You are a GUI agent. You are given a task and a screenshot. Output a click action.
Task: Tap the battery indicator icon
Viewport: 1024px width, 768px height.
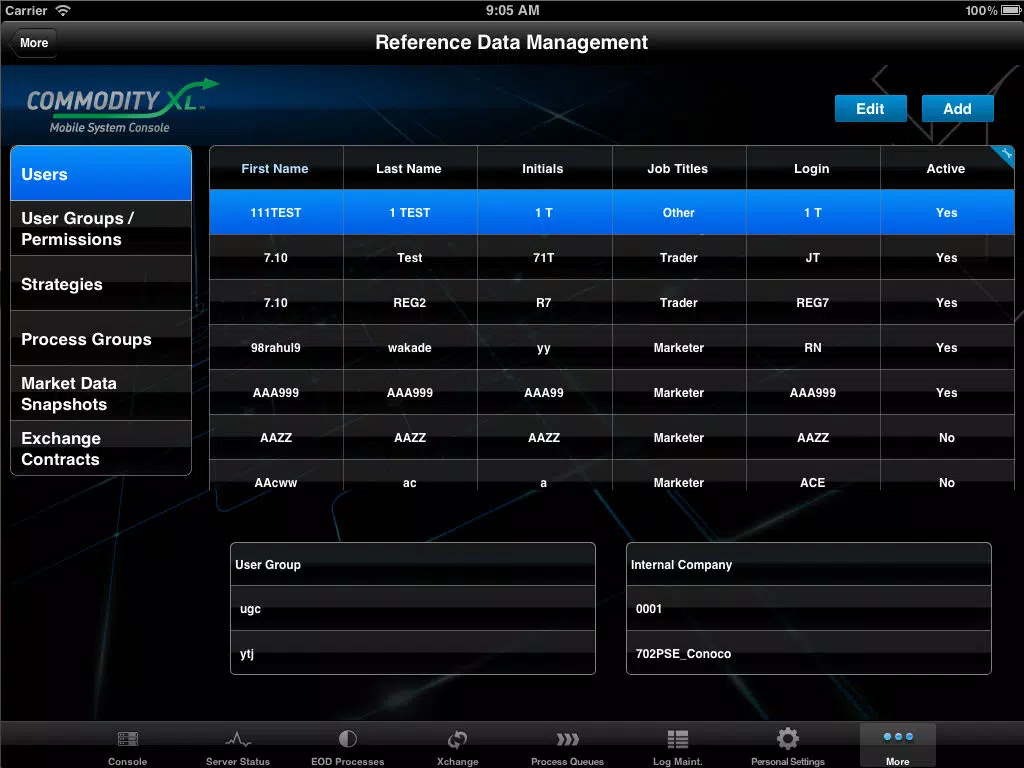coord(1010,10)
